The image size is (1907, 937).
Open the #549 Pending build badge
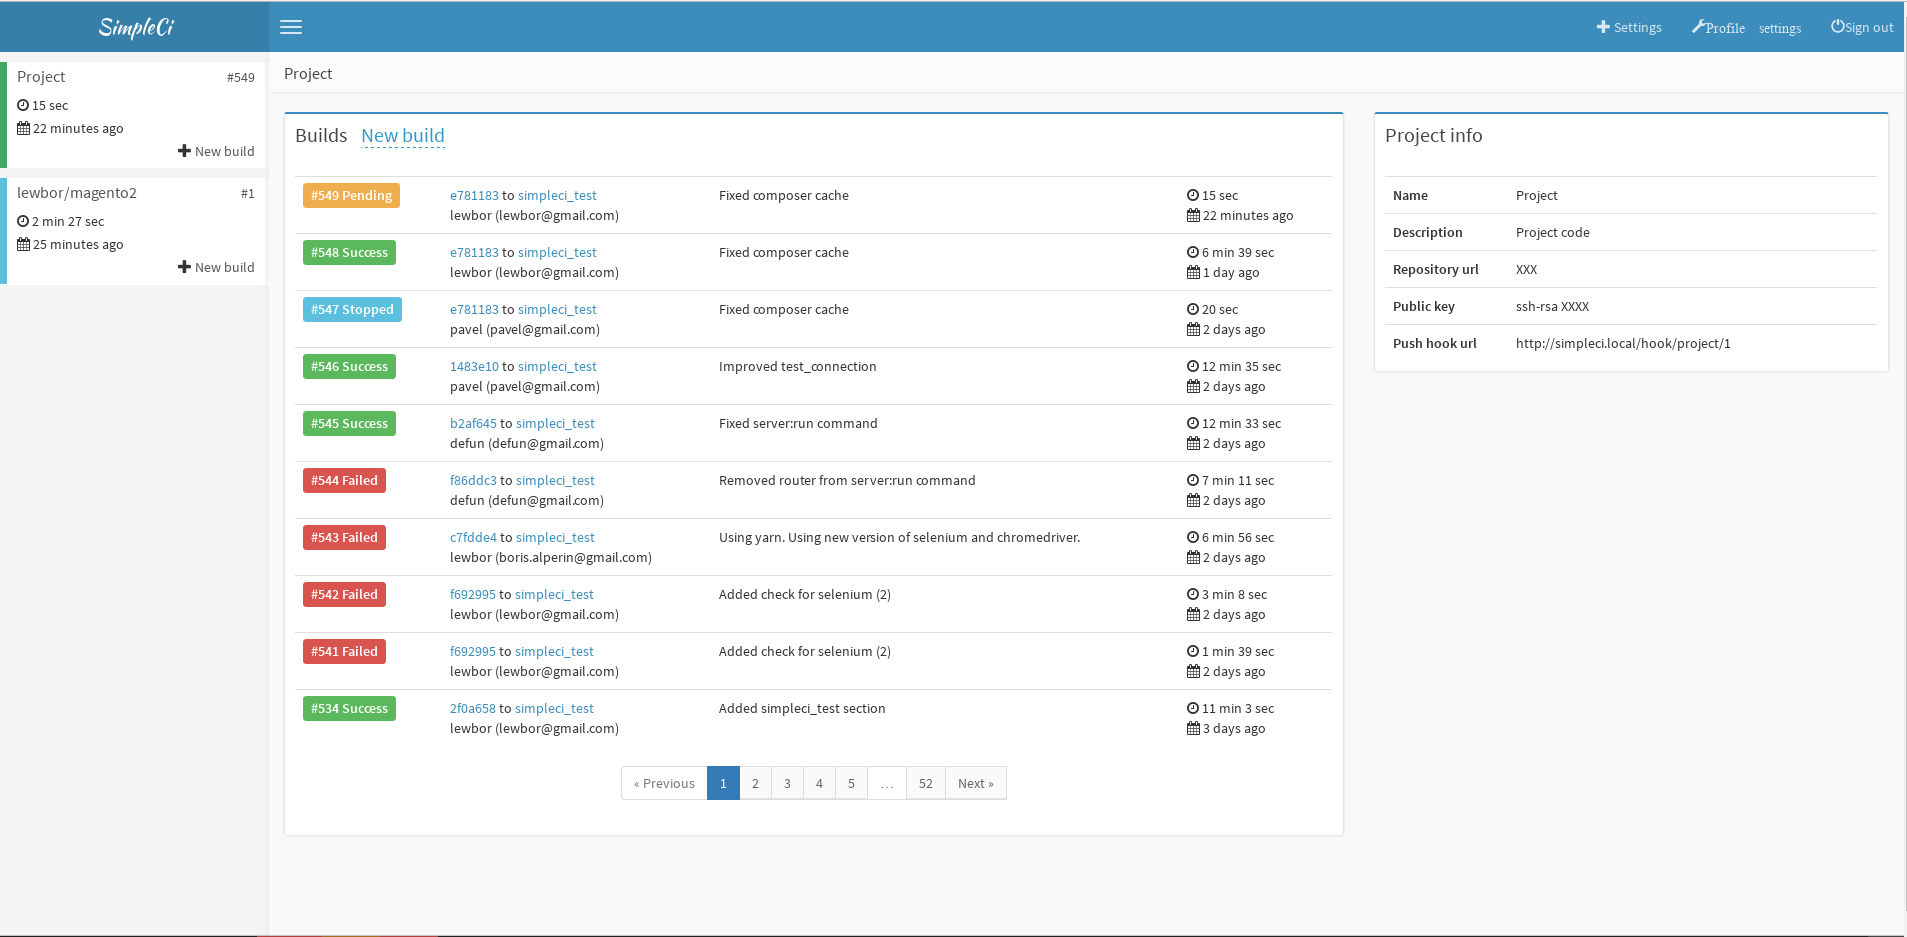[x=351, y=195]
